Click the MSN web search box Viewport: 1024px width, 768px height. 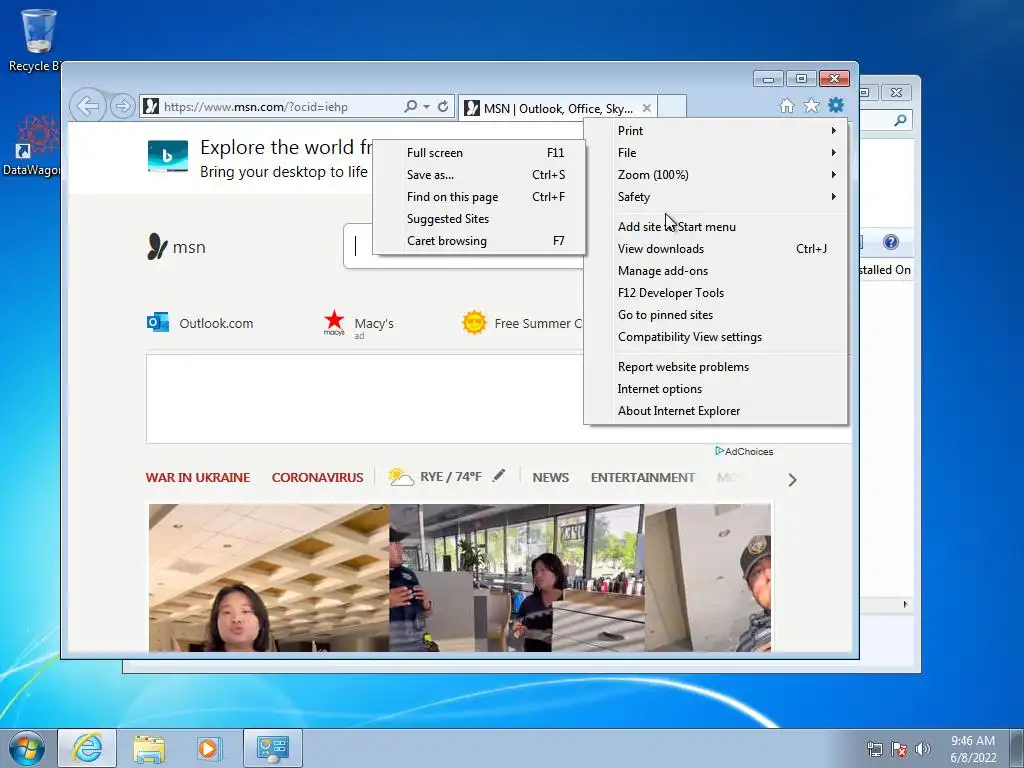464,246
